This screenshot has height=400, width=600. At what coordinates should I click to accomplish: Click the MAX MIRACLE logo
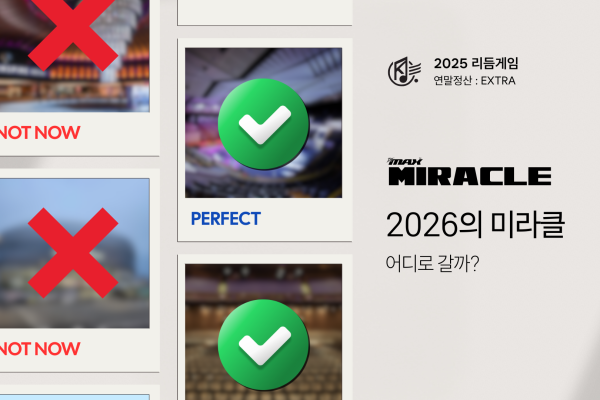[470, 172]
